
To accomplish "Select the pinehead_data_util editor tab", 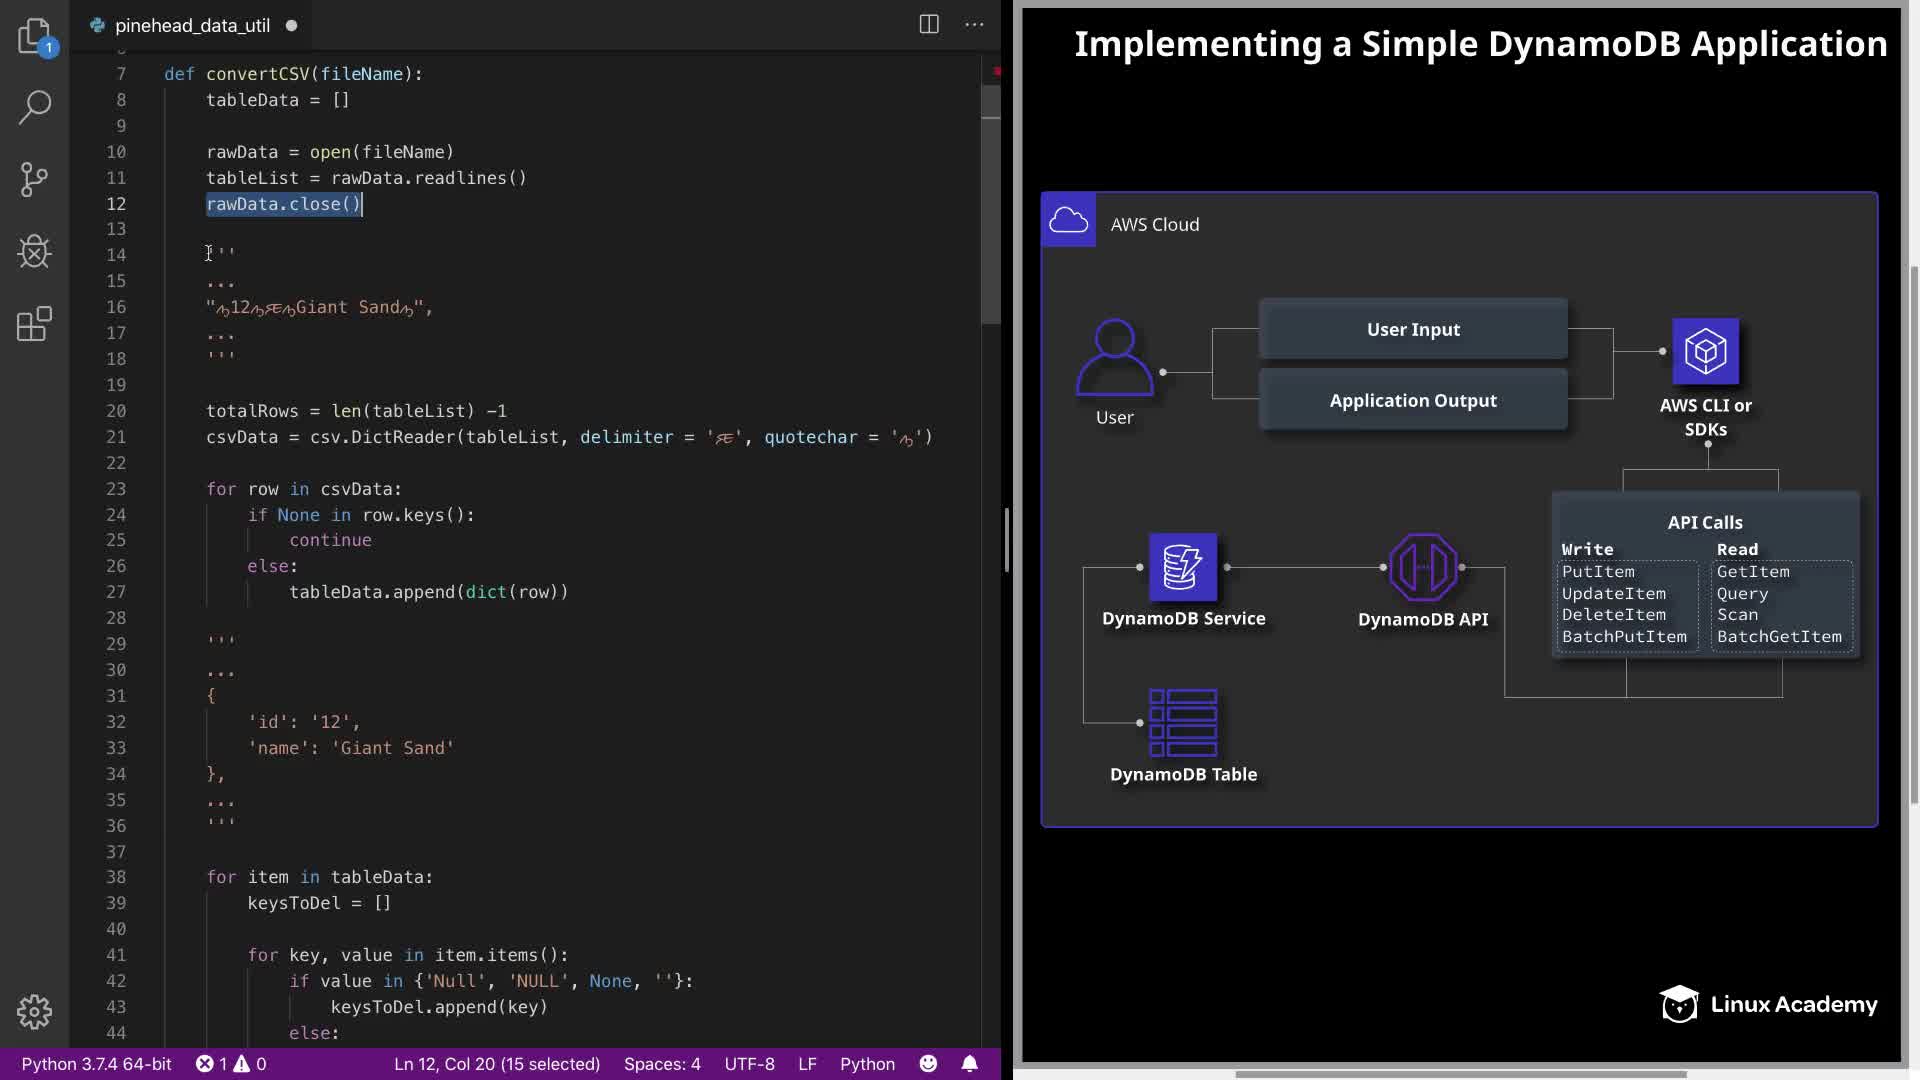I will (192, 26).
